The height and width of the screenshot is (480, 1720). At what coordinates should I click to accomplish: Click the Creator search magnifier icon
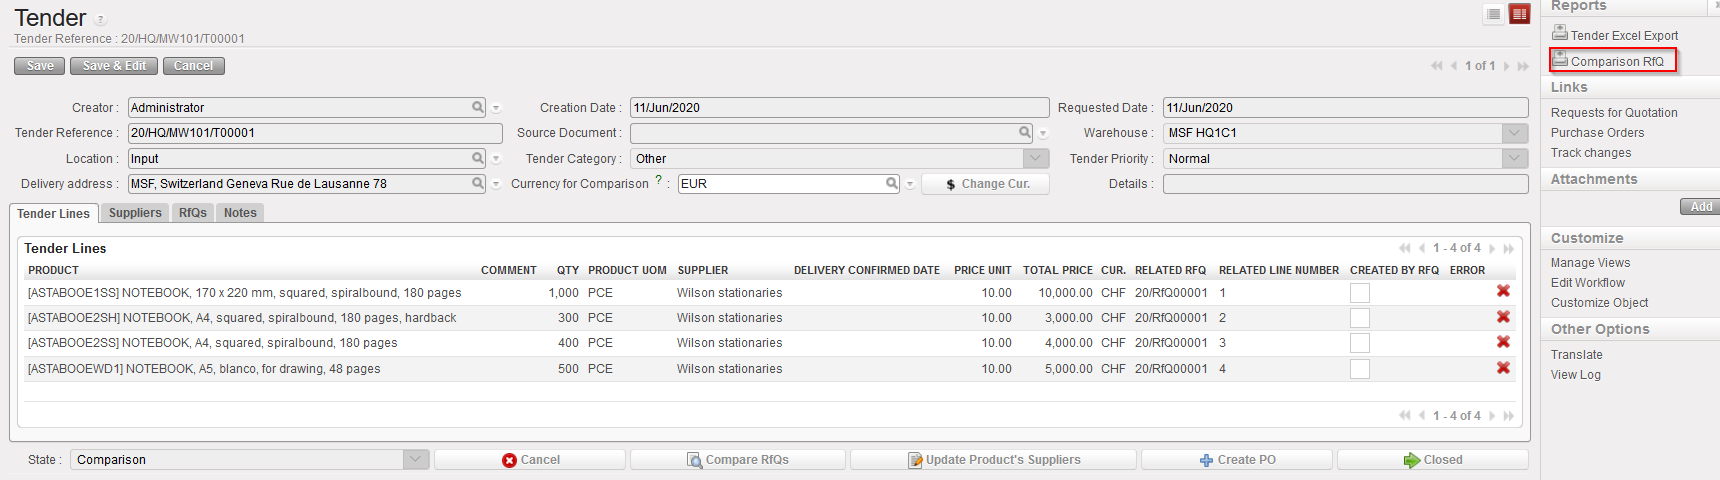[x=478, y=107]
